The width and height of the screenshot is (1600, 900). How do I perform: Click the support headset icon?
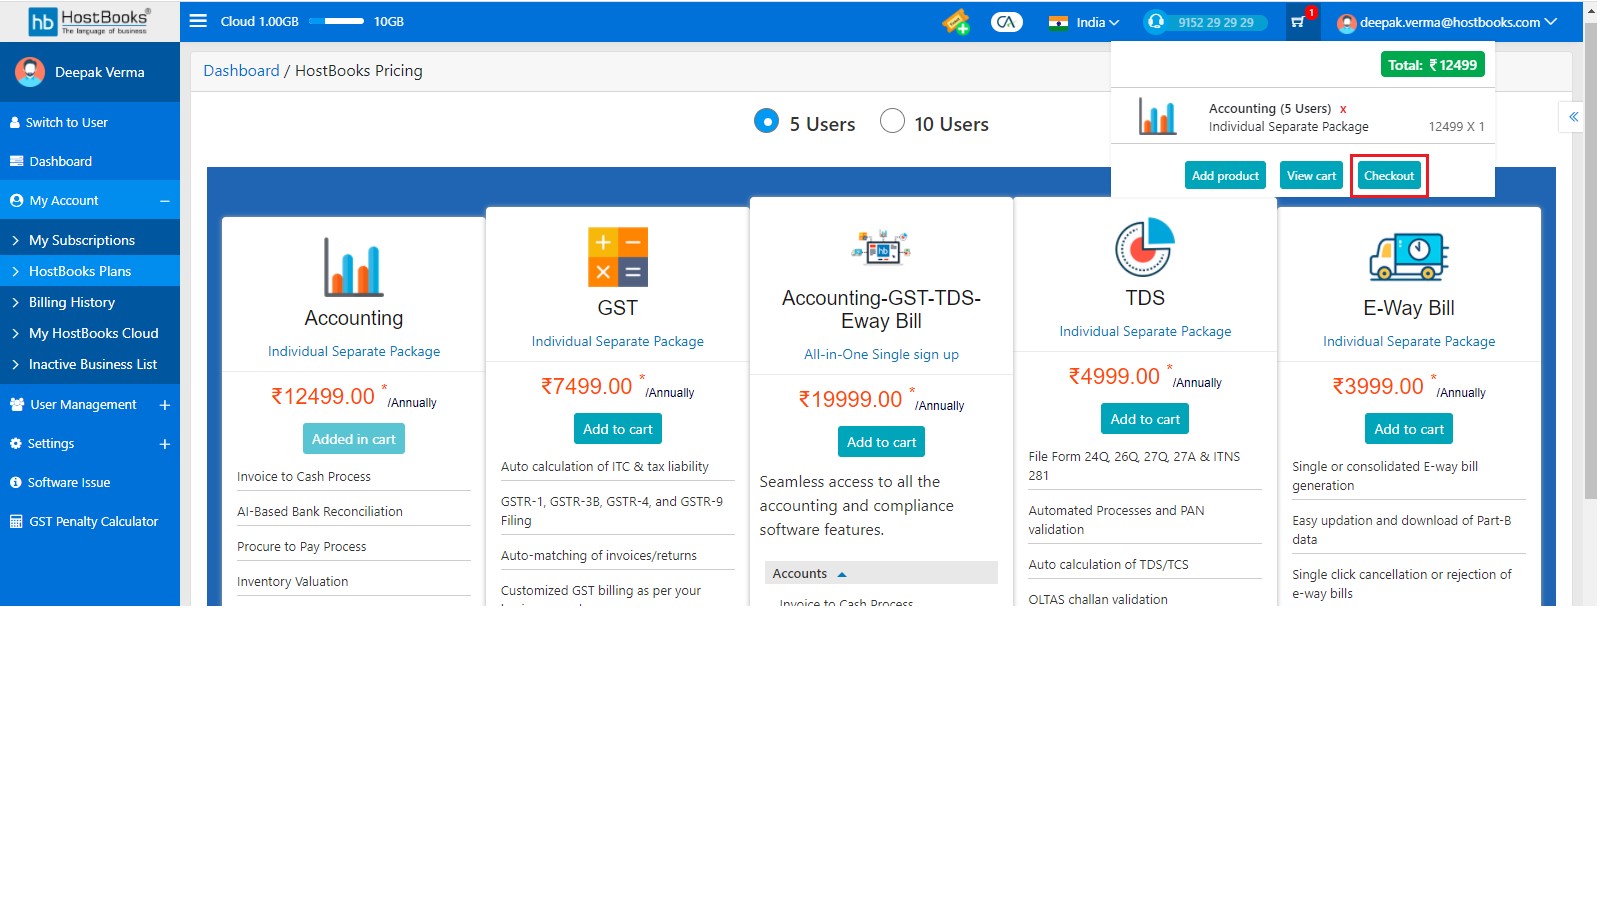click(1156, 21)
